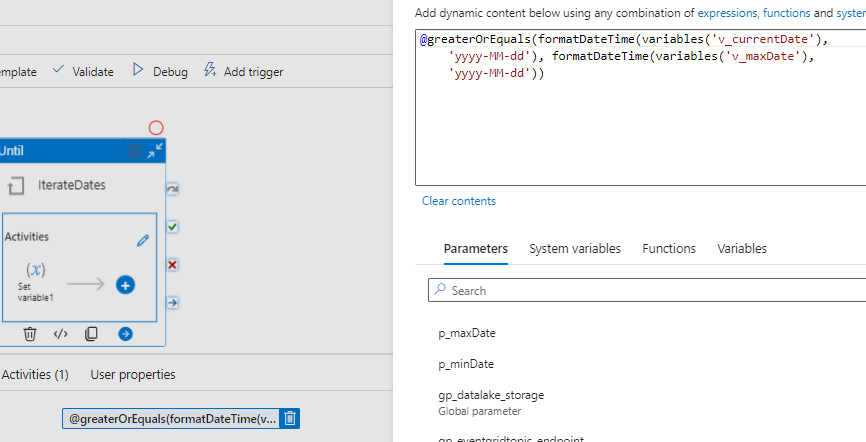The height and width of the screenshot is (442, 866).
Task: Click the Upon Skip dependency handle
Action: point(172,189)
